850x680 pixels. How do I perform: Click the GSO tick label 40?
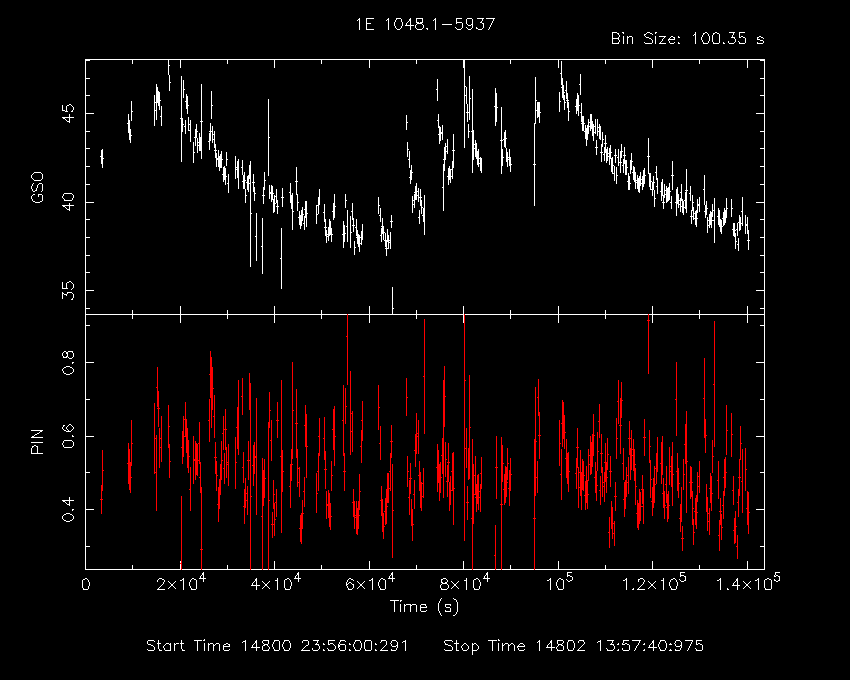68,202
